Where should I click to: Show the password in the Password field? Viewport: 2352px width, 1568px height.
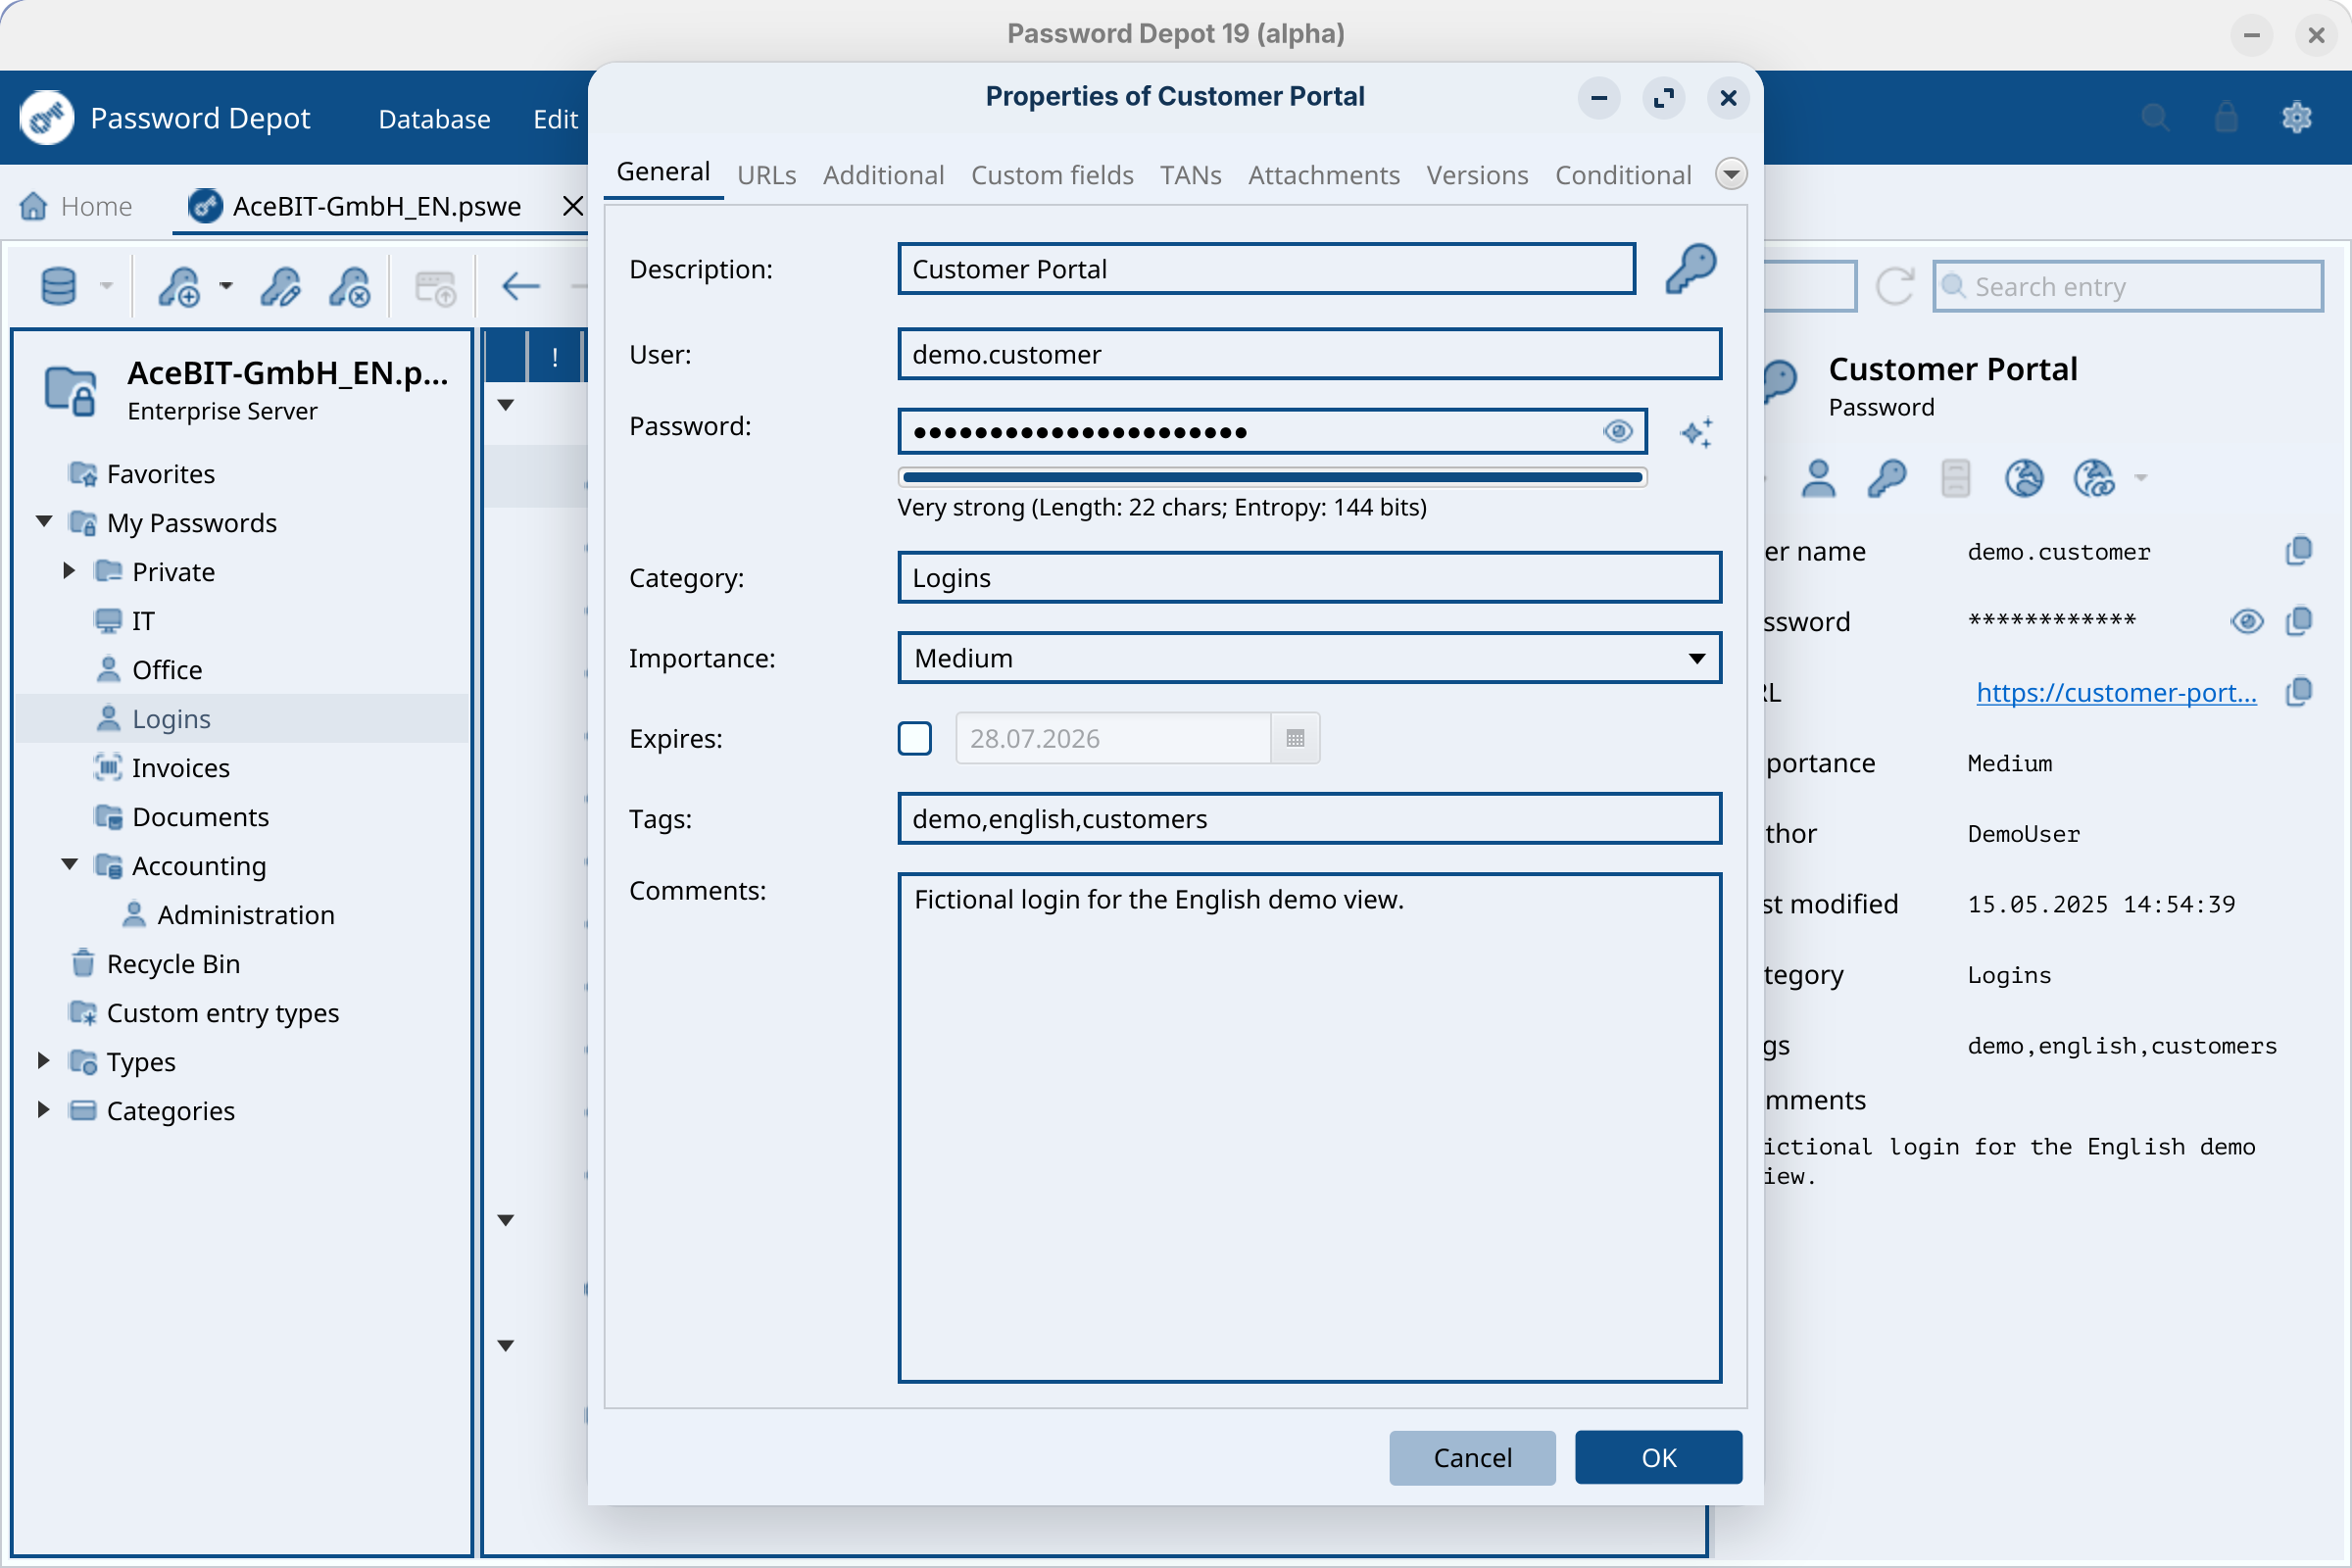pos(1618,431)
